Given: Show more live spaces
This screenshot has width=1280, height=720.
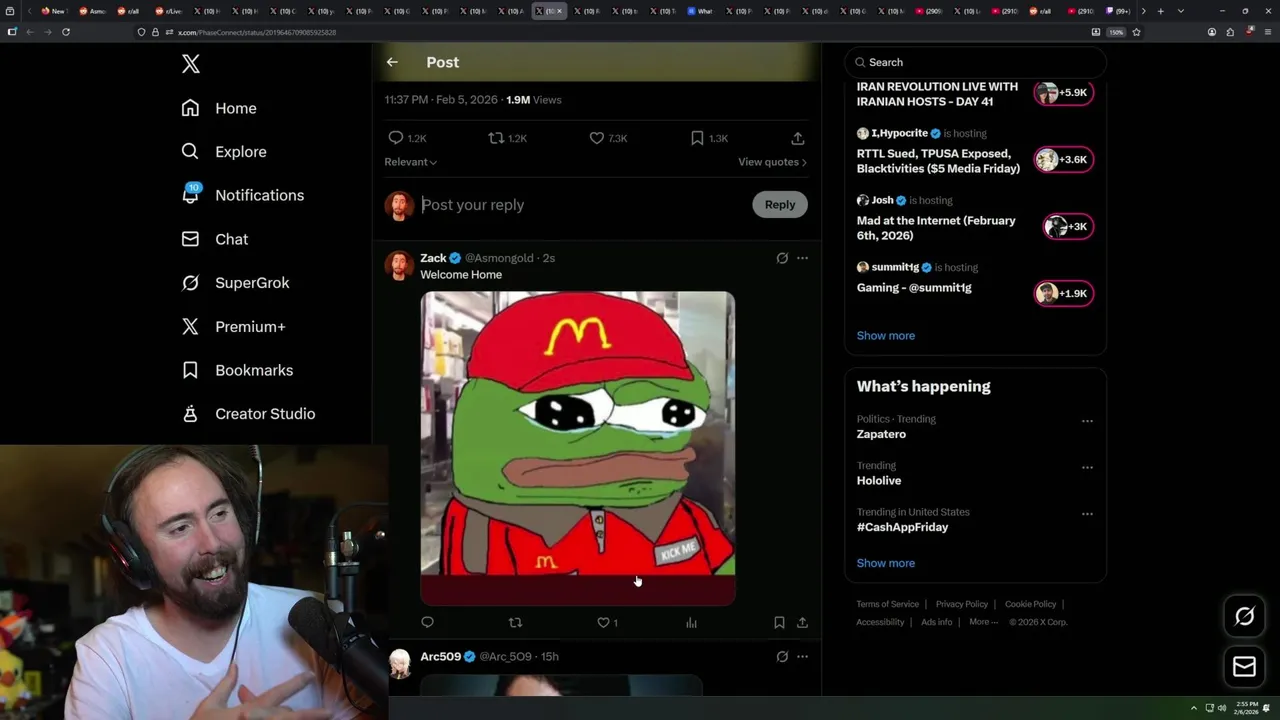Looking at the screenshot, I should [x=885, y=336].
